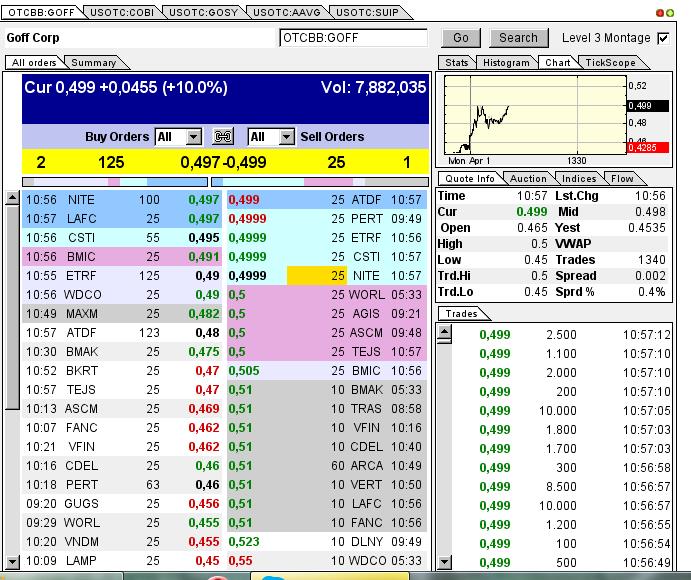Switch to the USOTC:AAVG tab
This screenshot has height=580, width=691.
pos(286,12)
